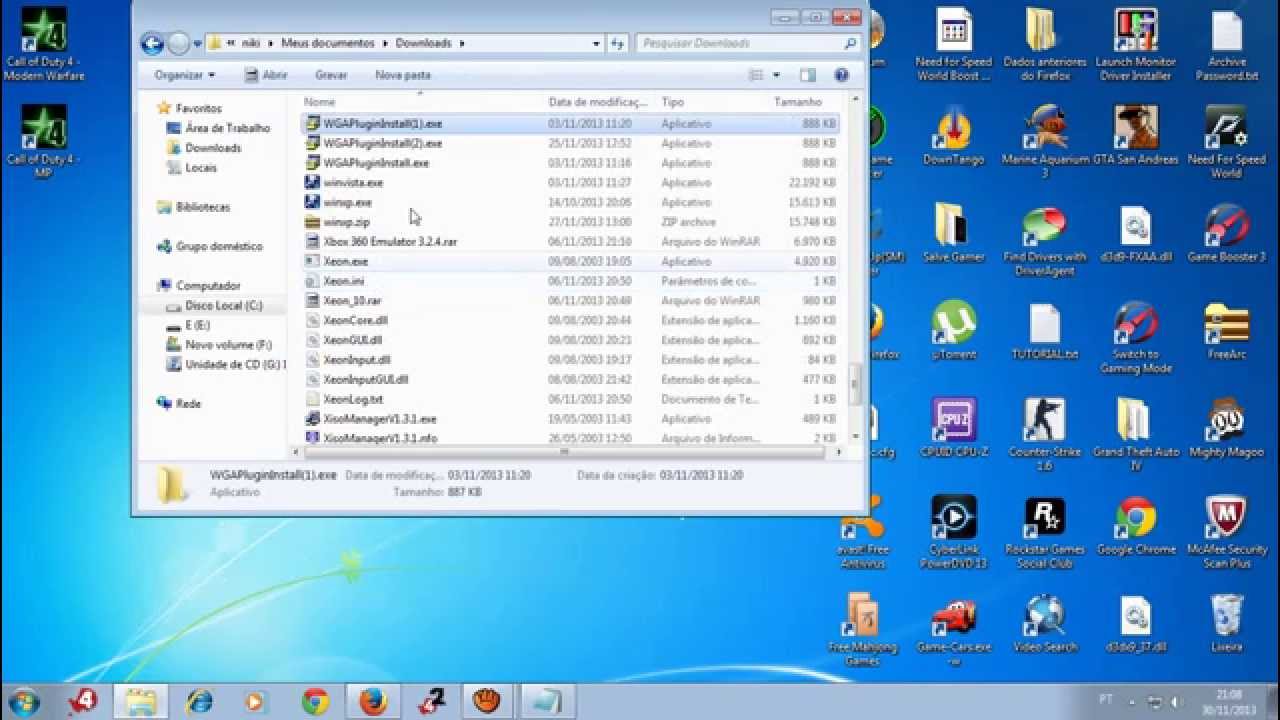The width and height of the screenshot is (1280, 720).
Task: Open McAfee Security Scan Plus icon
Action: (1227, 532)
